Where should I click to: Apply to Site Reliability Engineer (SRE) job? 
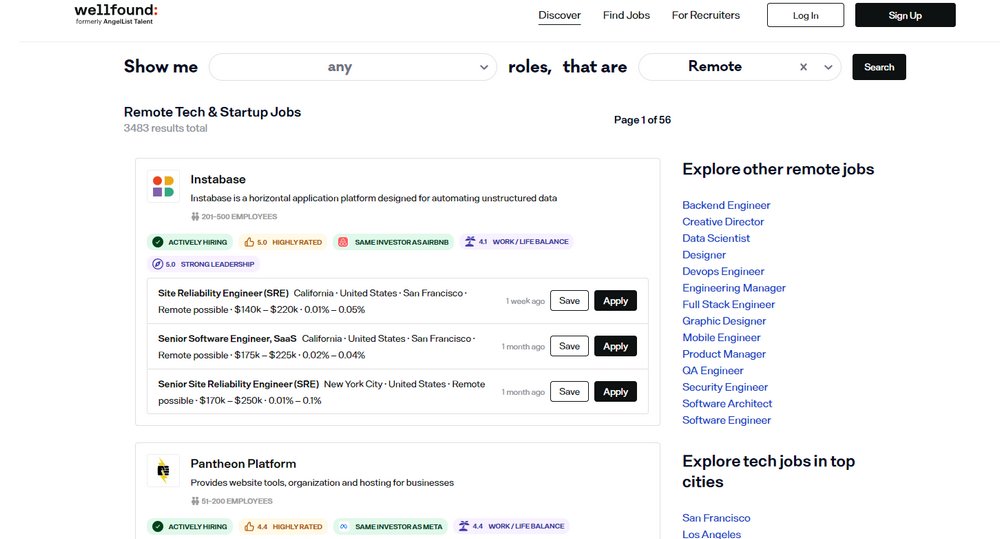pyautogui.click(x=615, y=301)
